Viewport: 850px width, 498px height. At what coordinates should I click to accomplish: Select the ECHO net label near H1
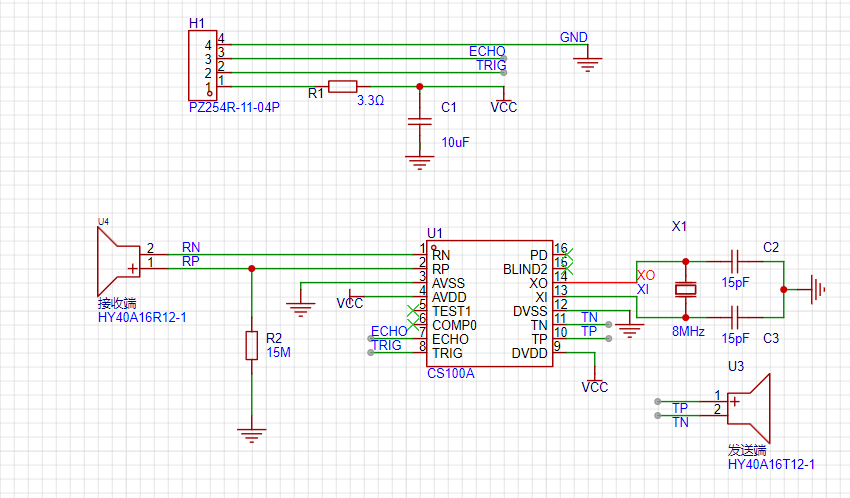click(x=487, y=51)
